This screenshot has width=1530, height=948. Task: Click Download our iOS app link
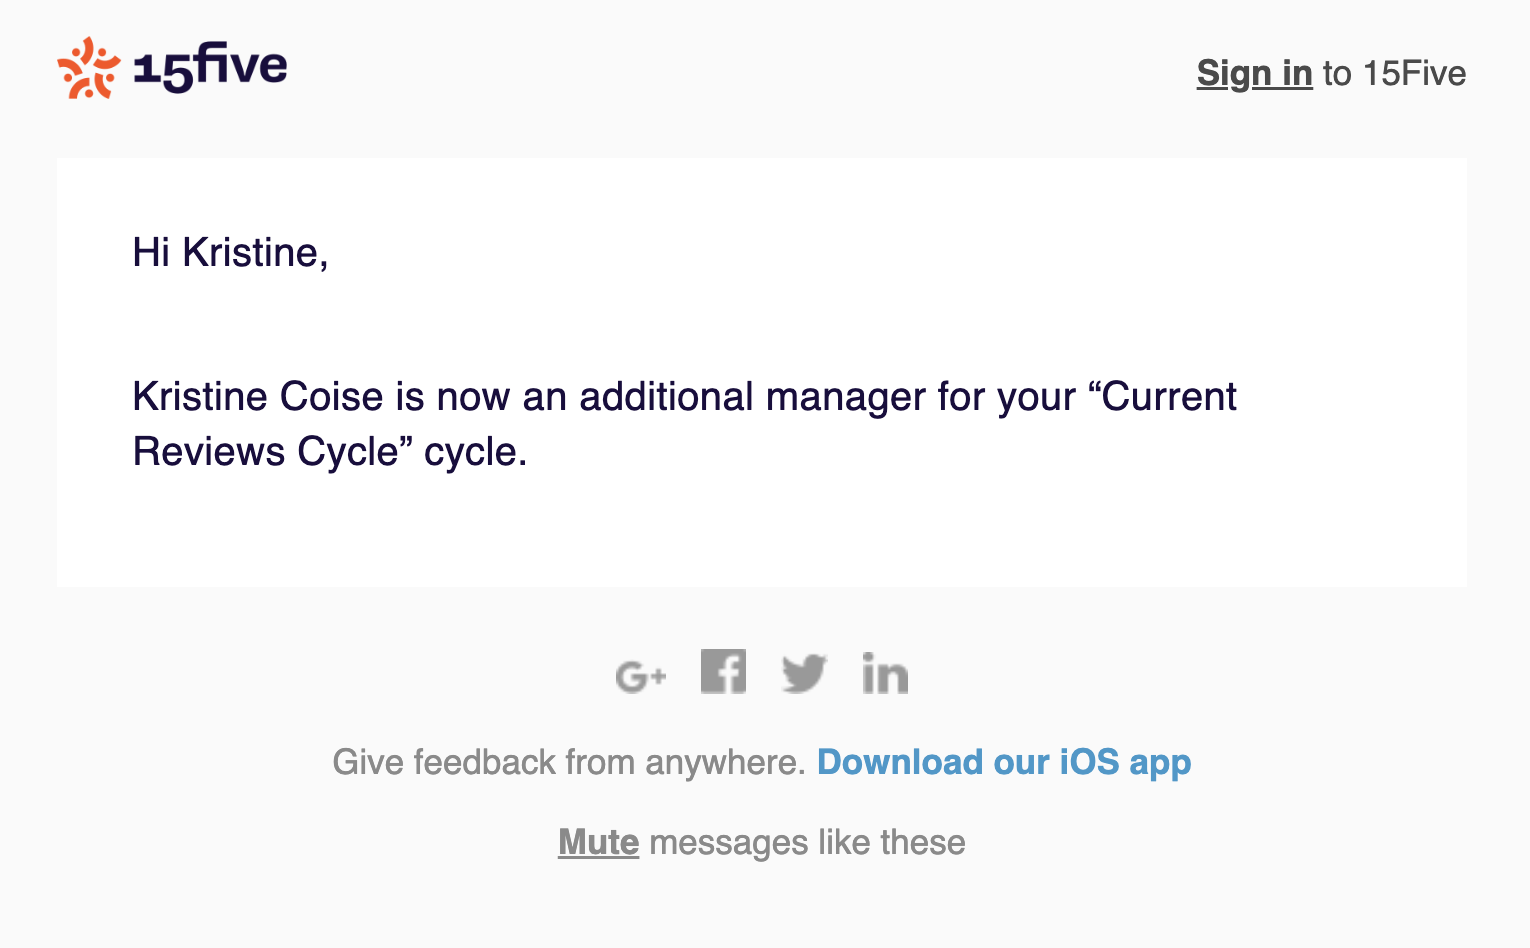1004,762
